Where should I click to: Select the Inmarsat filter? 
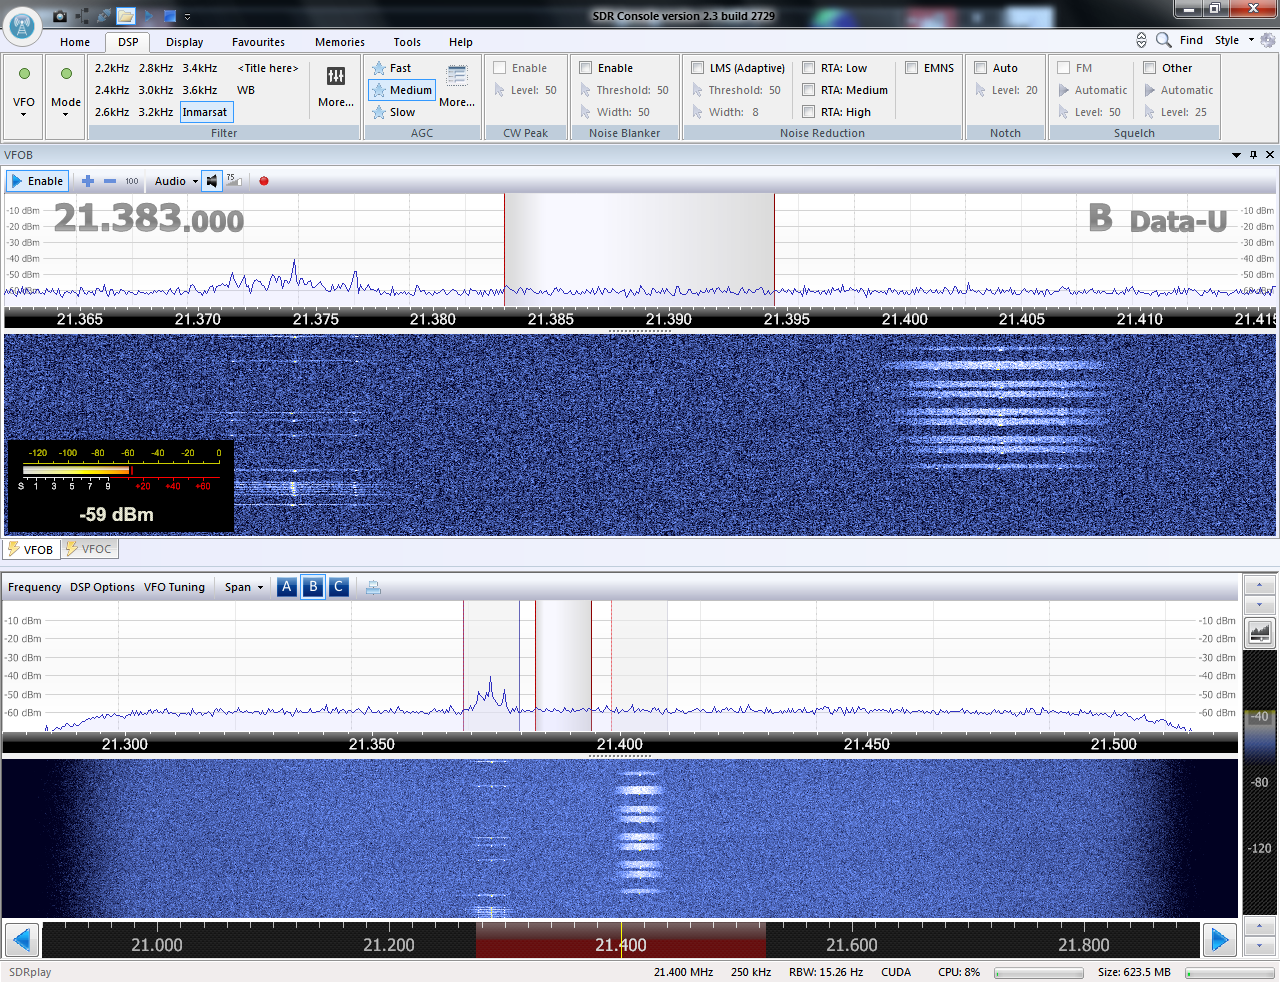point(205,112)
